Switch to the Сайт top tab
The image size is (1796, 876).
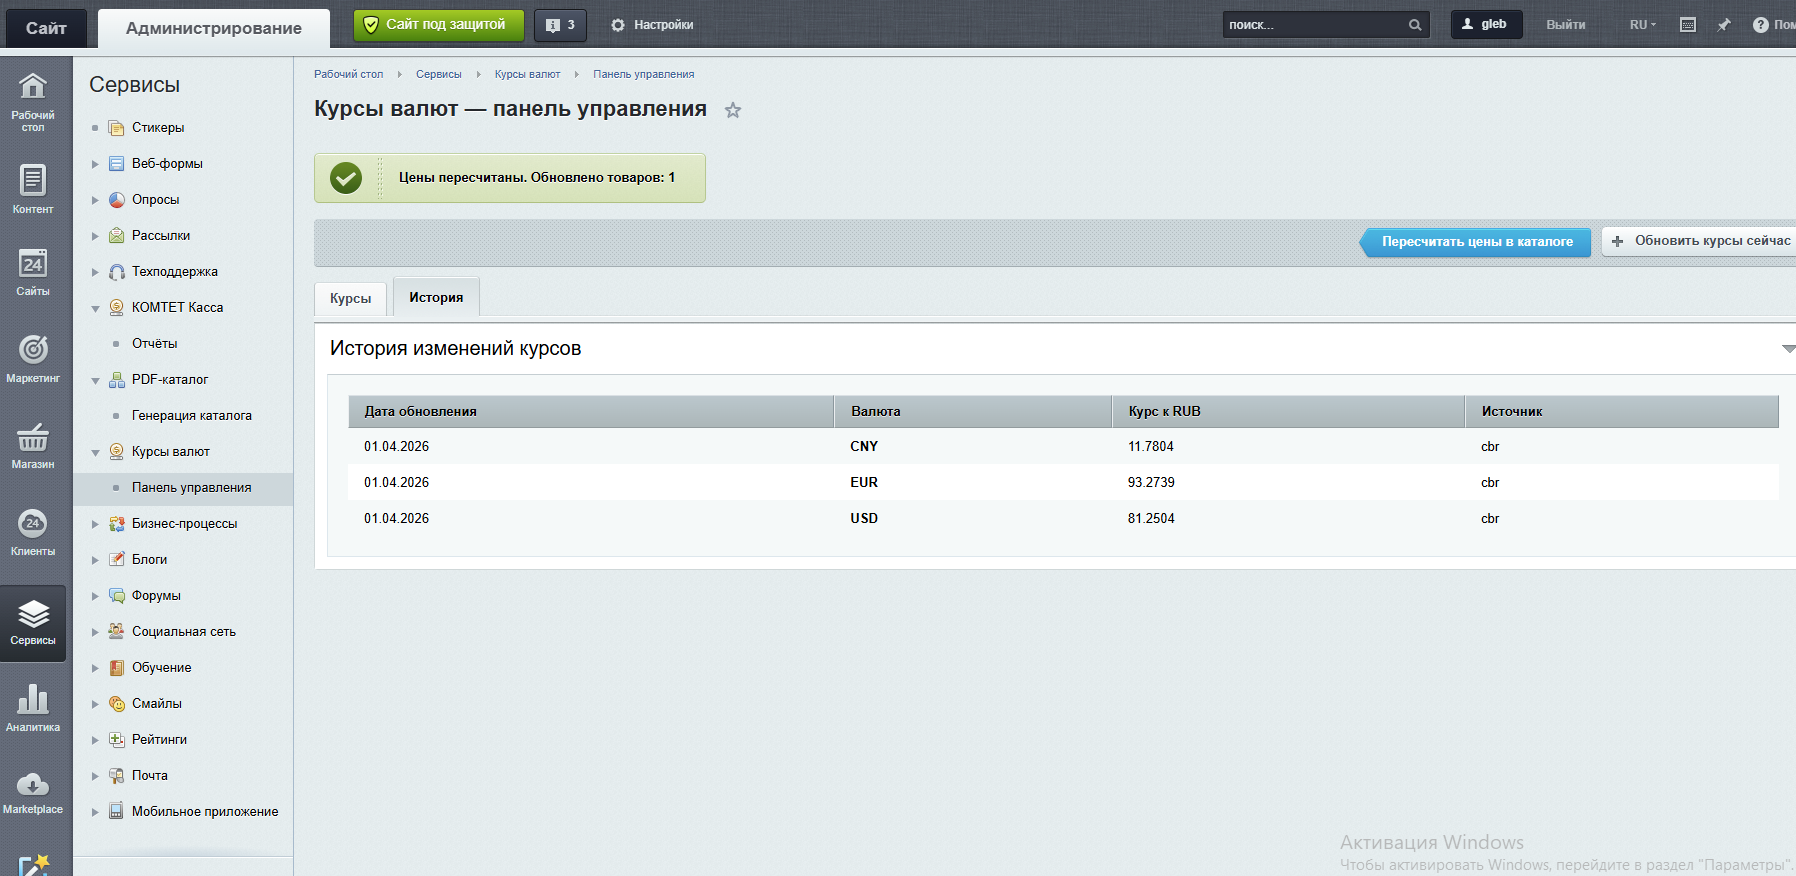tap(46, 28)
